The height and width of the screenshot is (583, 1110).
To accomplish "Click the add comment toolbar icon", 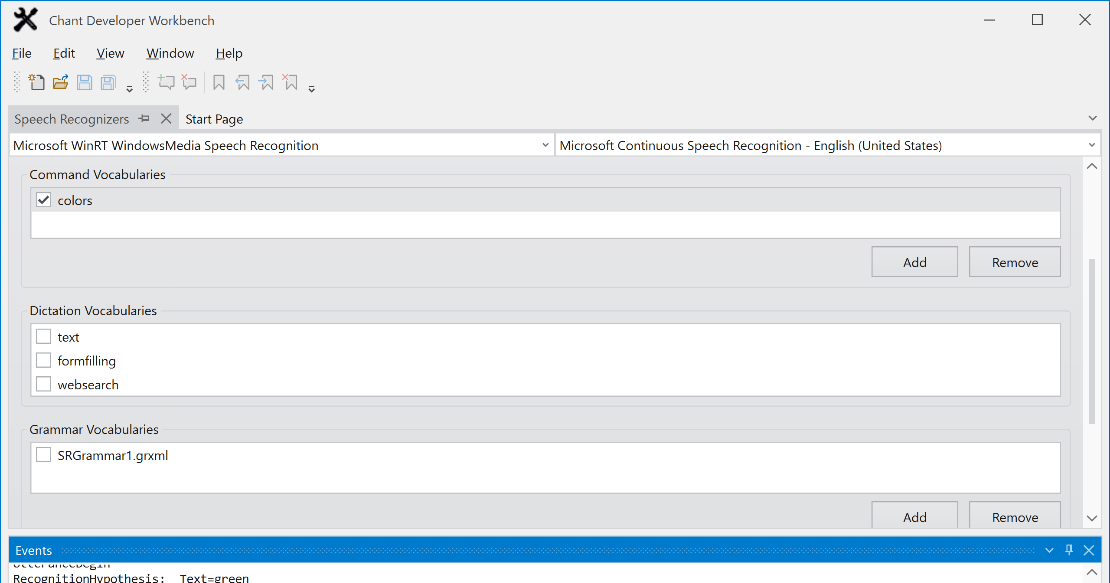I will click(x=166, y=83).
